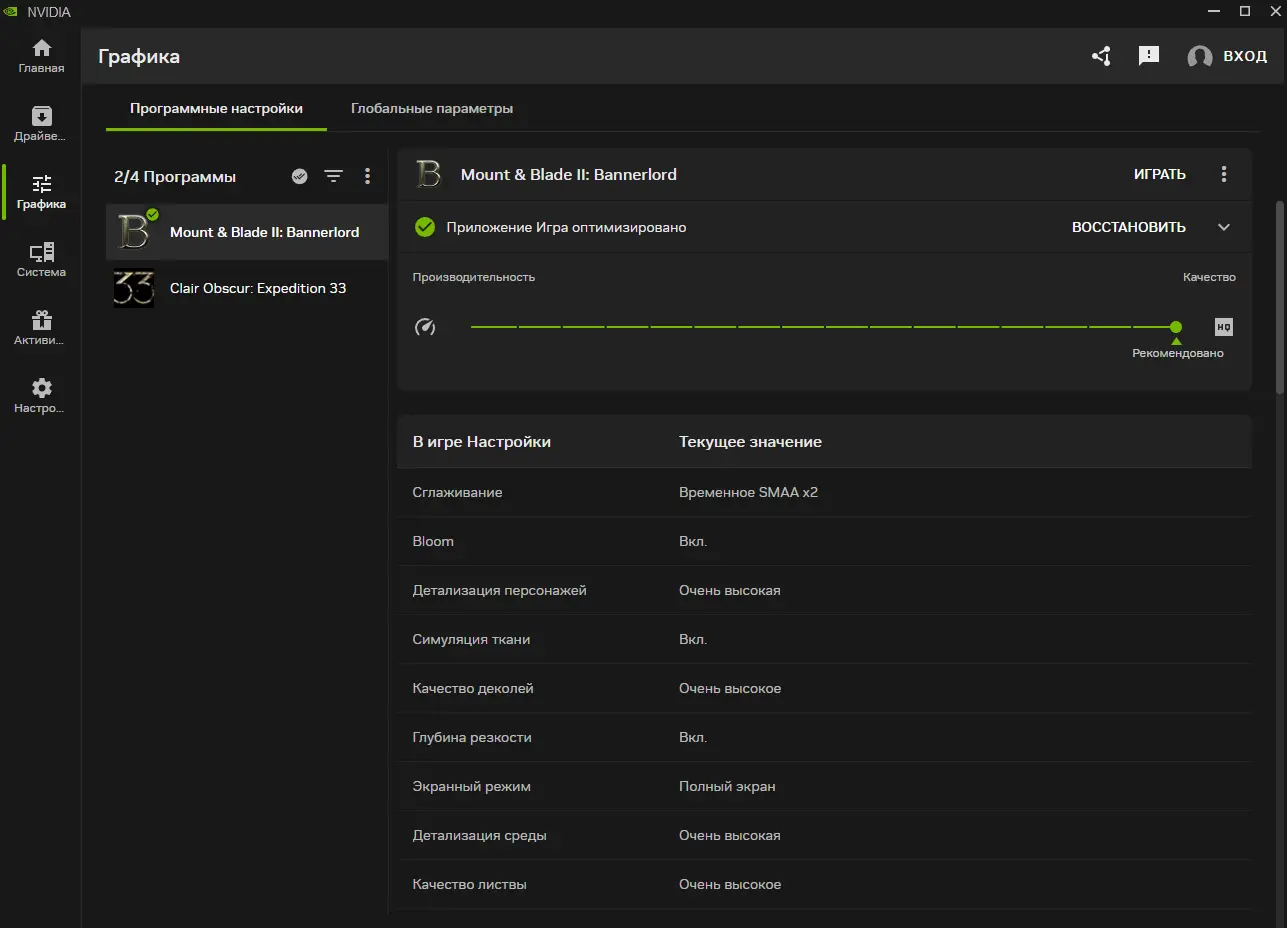Click the Графика page title
Screen dimensions: 1287x928
pos(139,56)
